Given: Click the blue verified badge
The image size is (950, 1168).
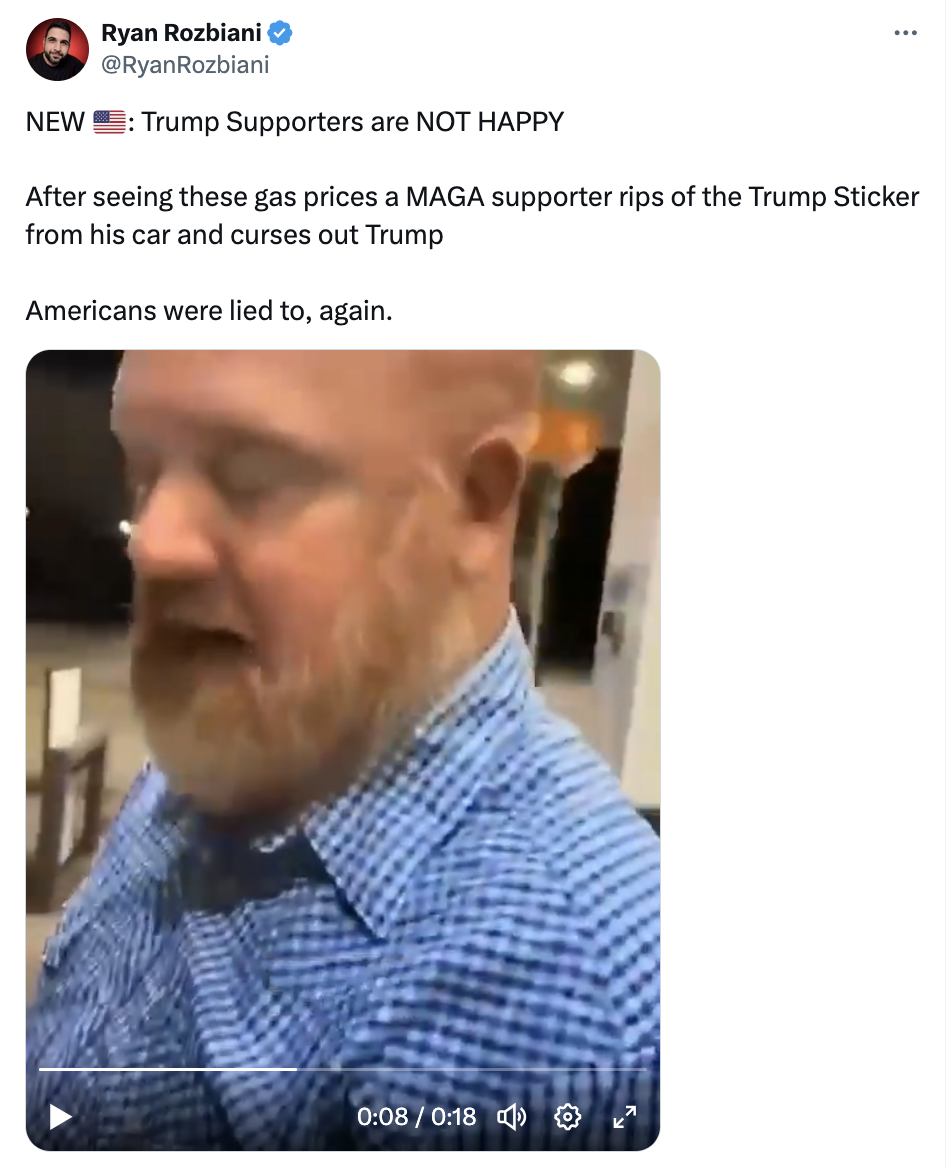Looking at the screenshot, I should pos(280,33).
